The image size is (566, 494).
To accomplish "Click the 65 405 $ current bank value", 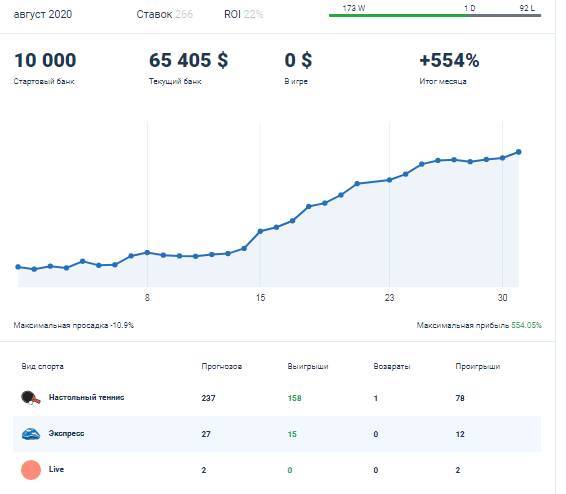I will [x=188, y=60].
